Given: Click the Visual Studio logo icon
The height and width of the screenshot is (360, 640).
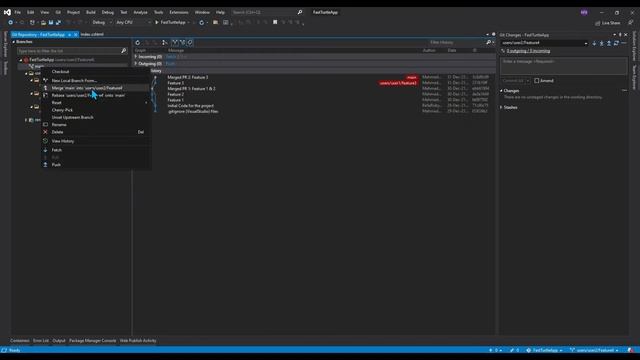Looking at the screenshot, I should tap(7, 12).
